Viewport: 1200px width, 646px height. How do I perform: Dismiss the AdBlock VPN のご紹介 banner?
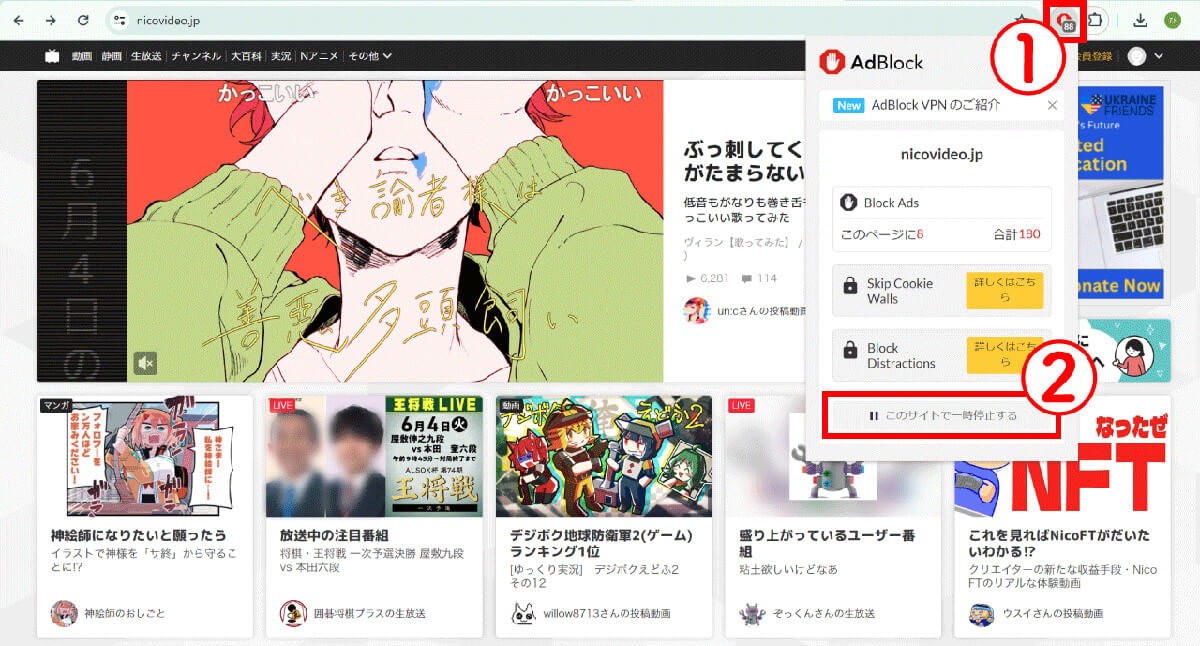click(1052, 105)
